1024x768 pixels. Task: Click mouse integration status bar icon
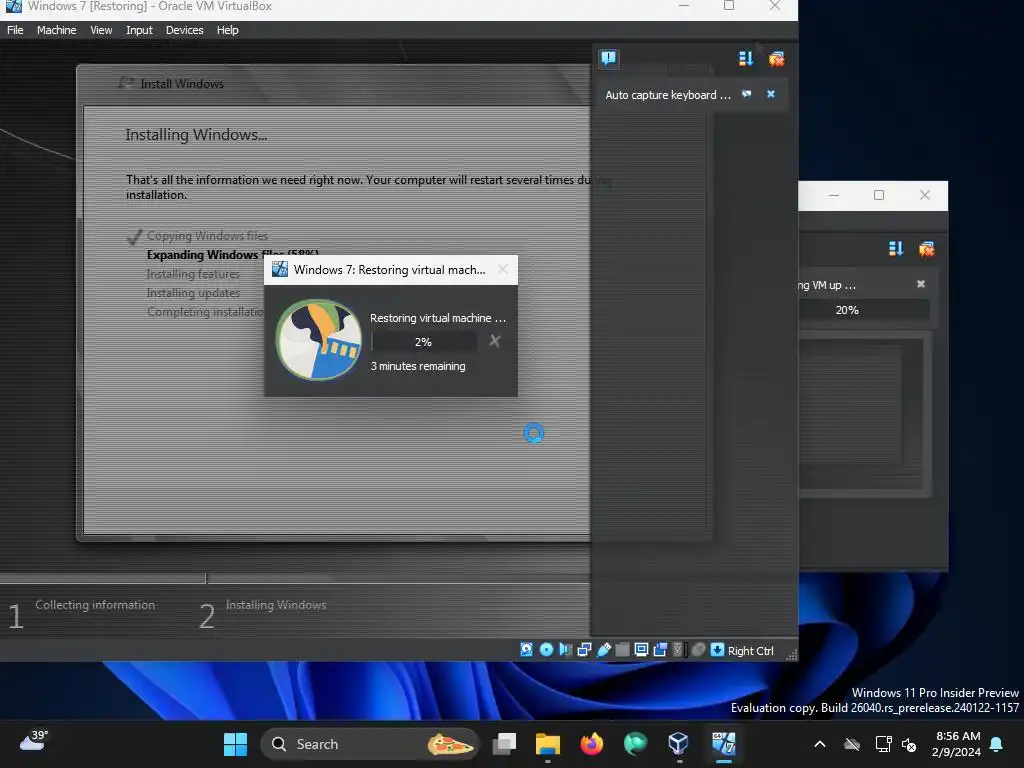[699, 649]
